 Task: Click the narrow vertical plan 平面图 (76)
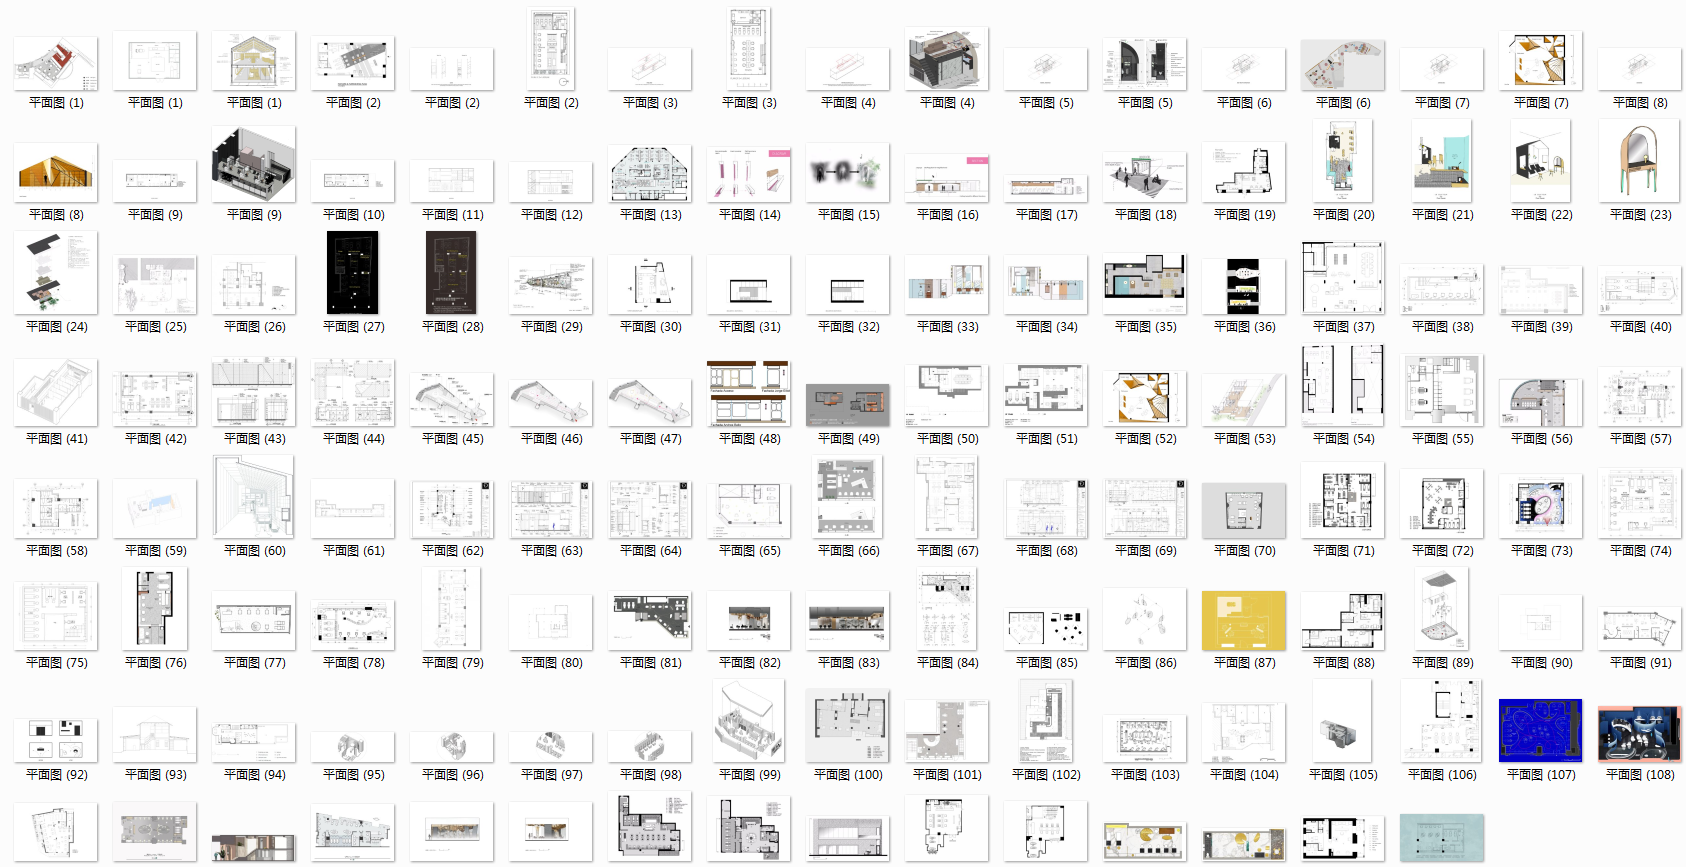154,609
